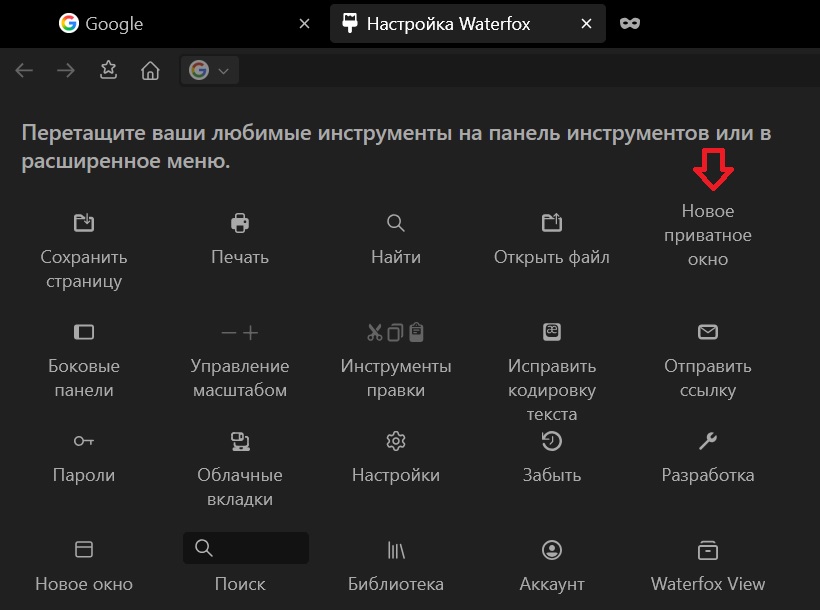Select the Repair text encoding (Исправить кодировку) icon
The height and width of the screenshot is (610, 820).
tap(552, 332)
